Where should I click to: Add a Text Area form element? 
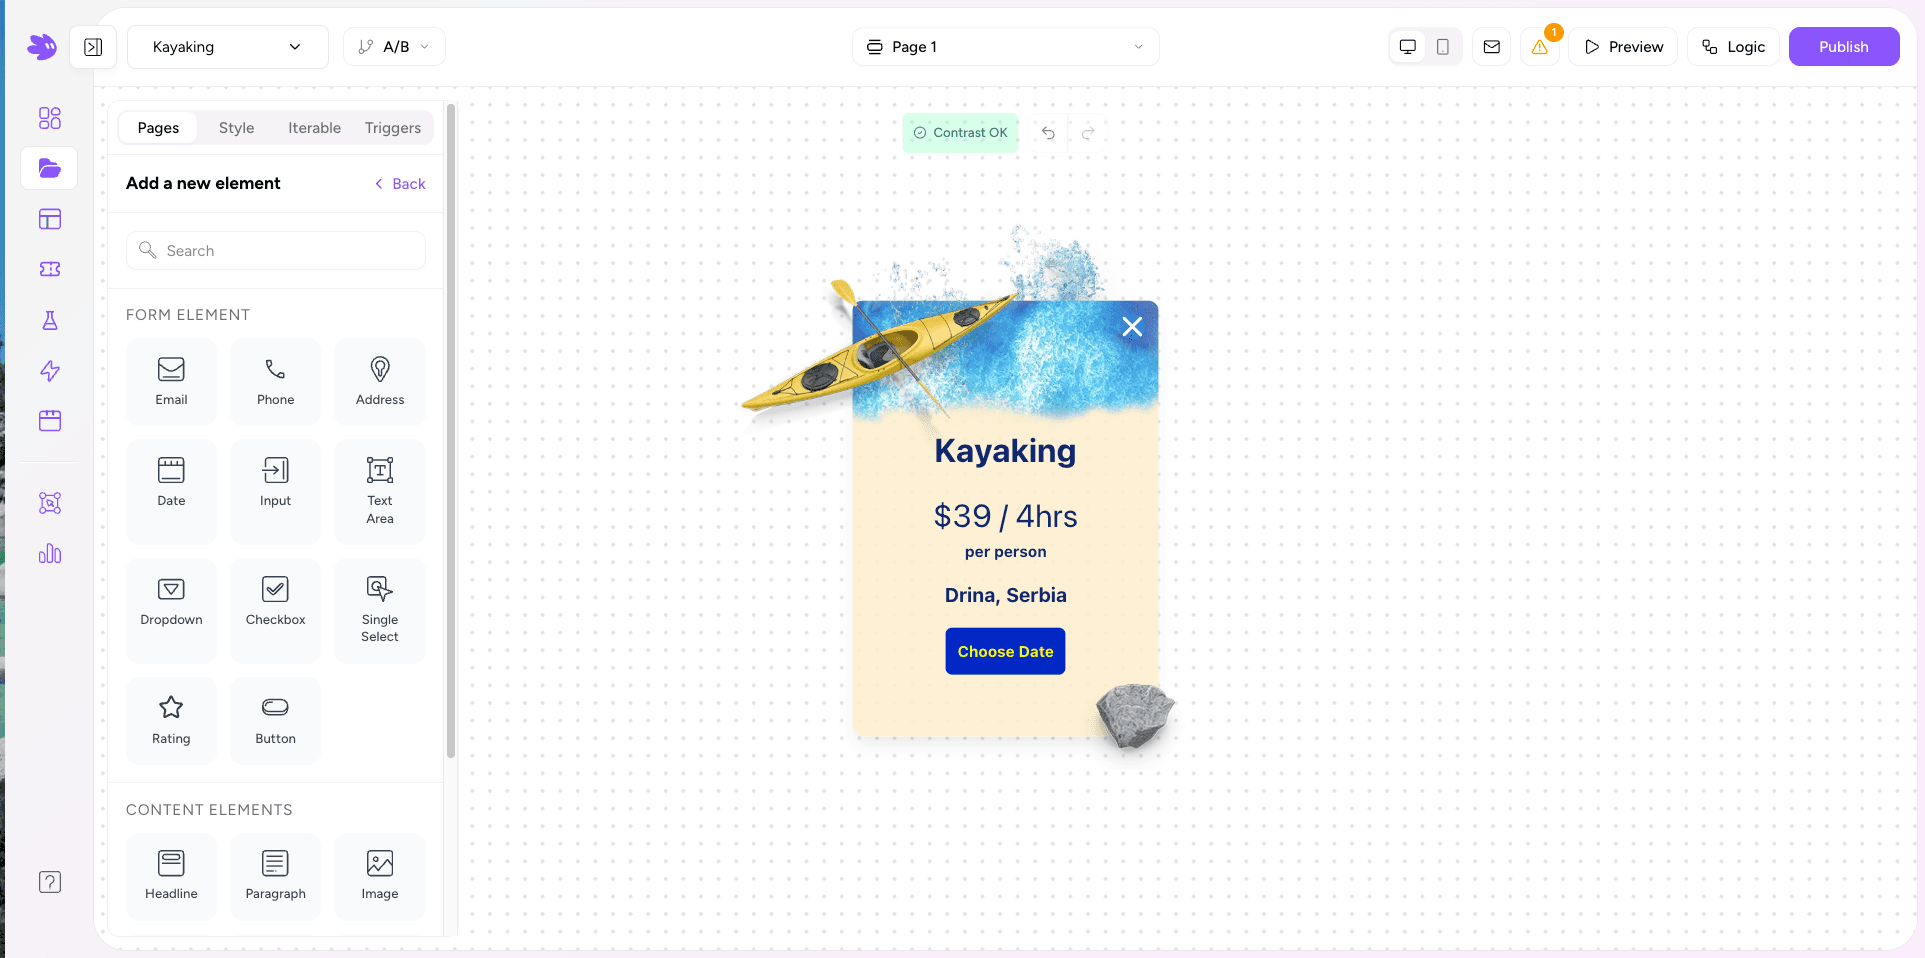pyautogui.click(x=380, y=491)
